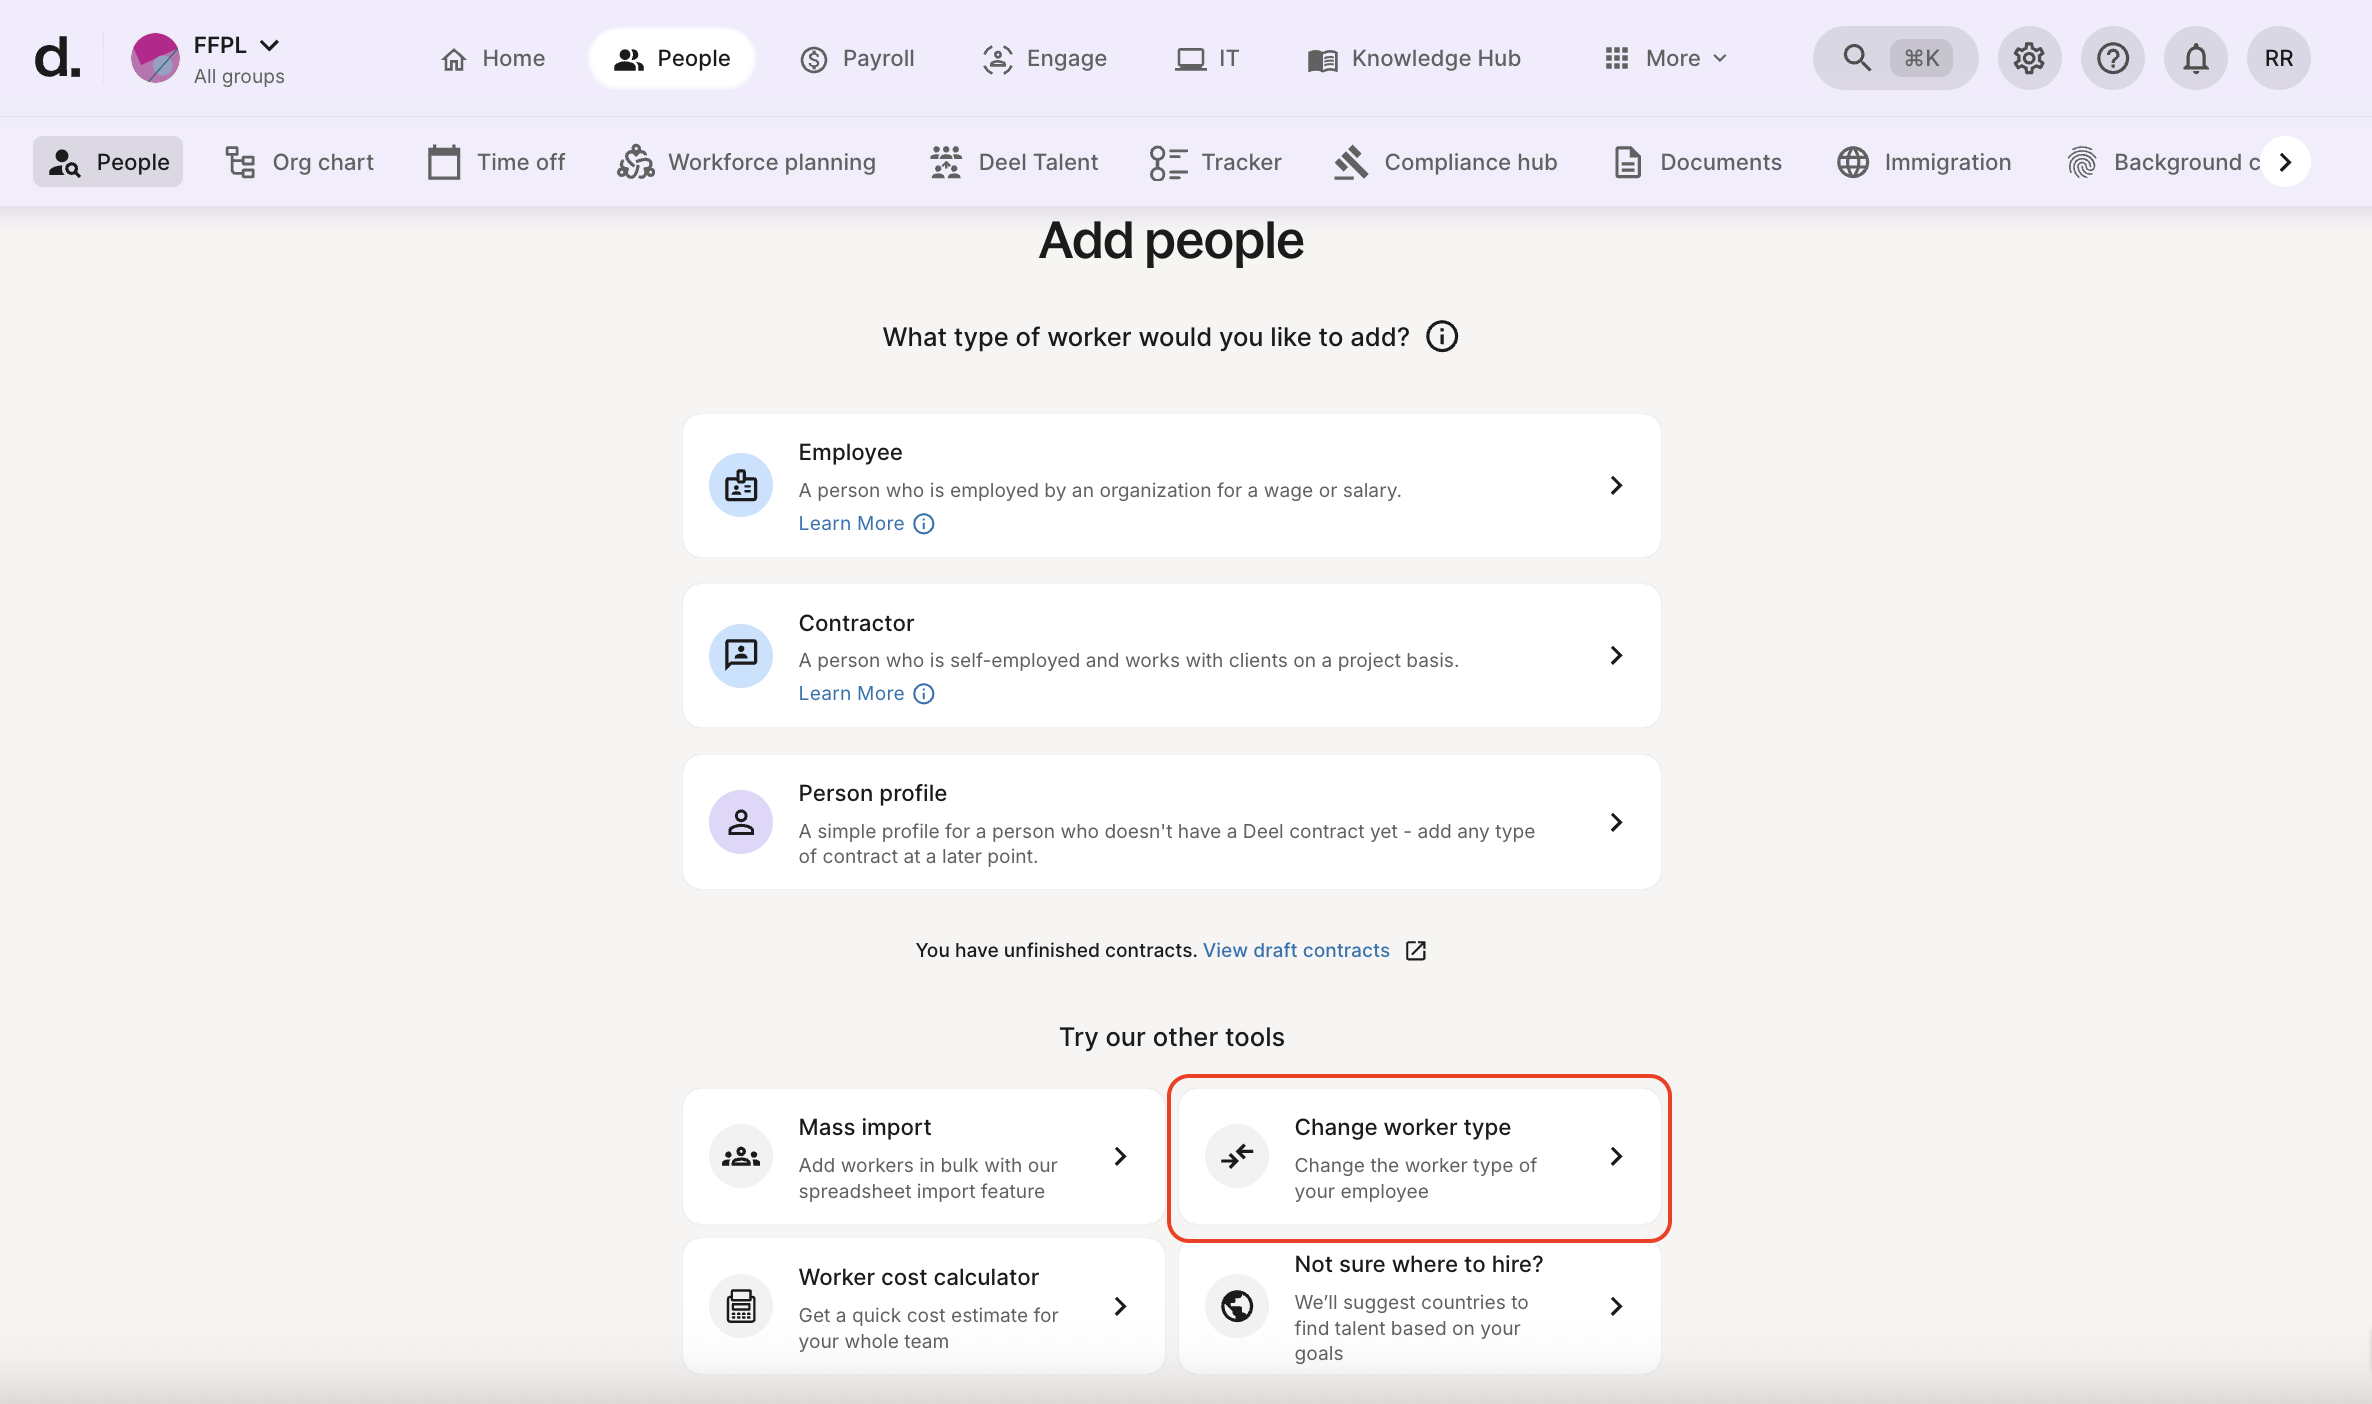Open Deel Talent section
This screenshot has height=1404, width=2372.
click(1014, 162)
